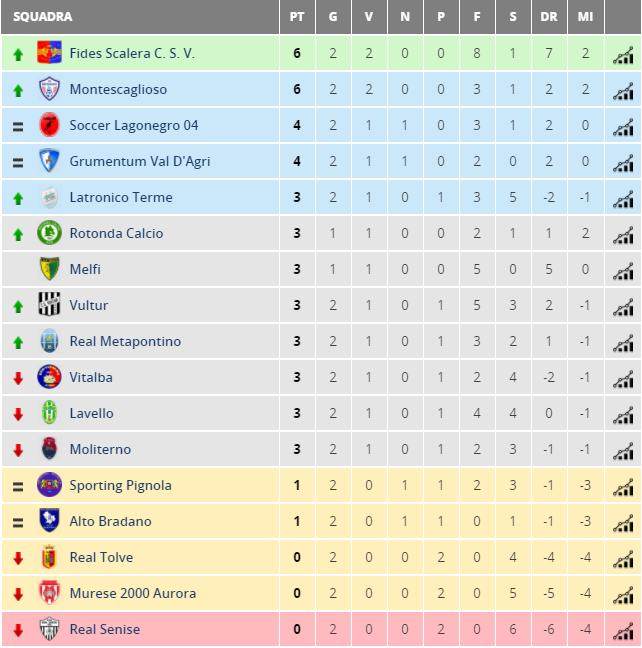
Task: Click the Vitalba team crest
Action: point(49,377)
